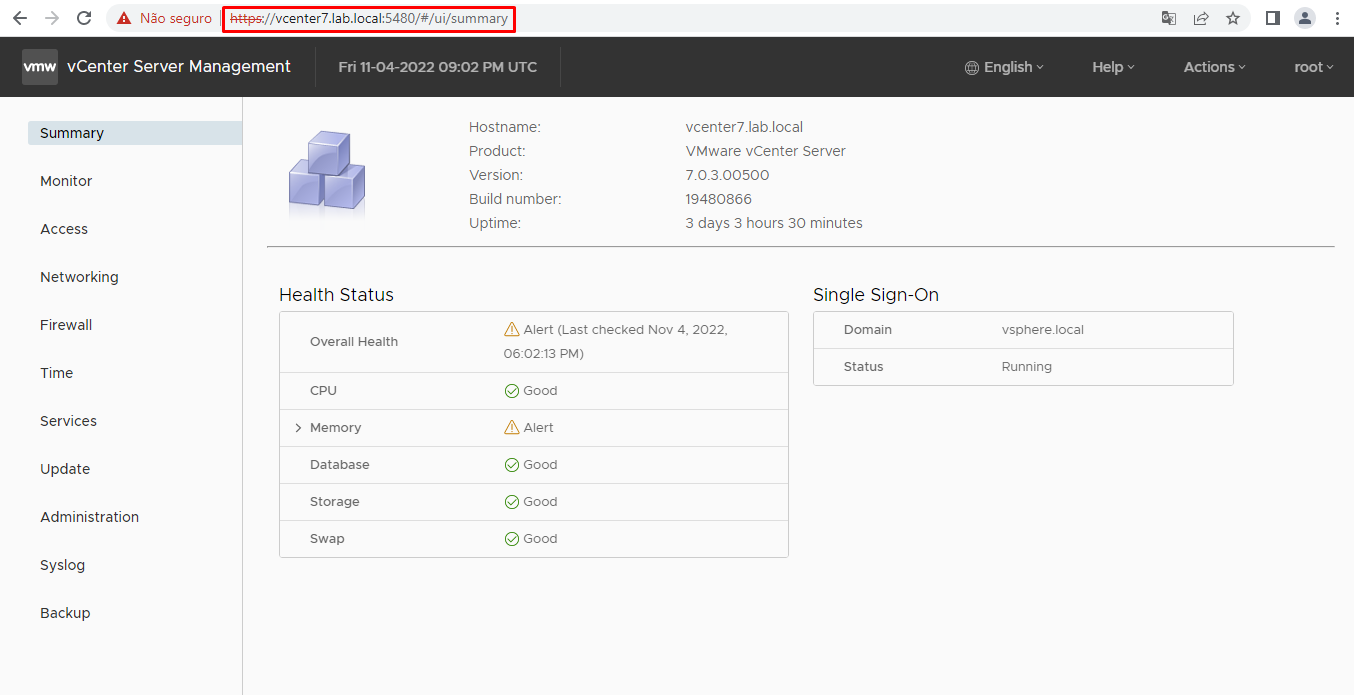
Task: Go to the Monitor section
Action: pos(66,181)
